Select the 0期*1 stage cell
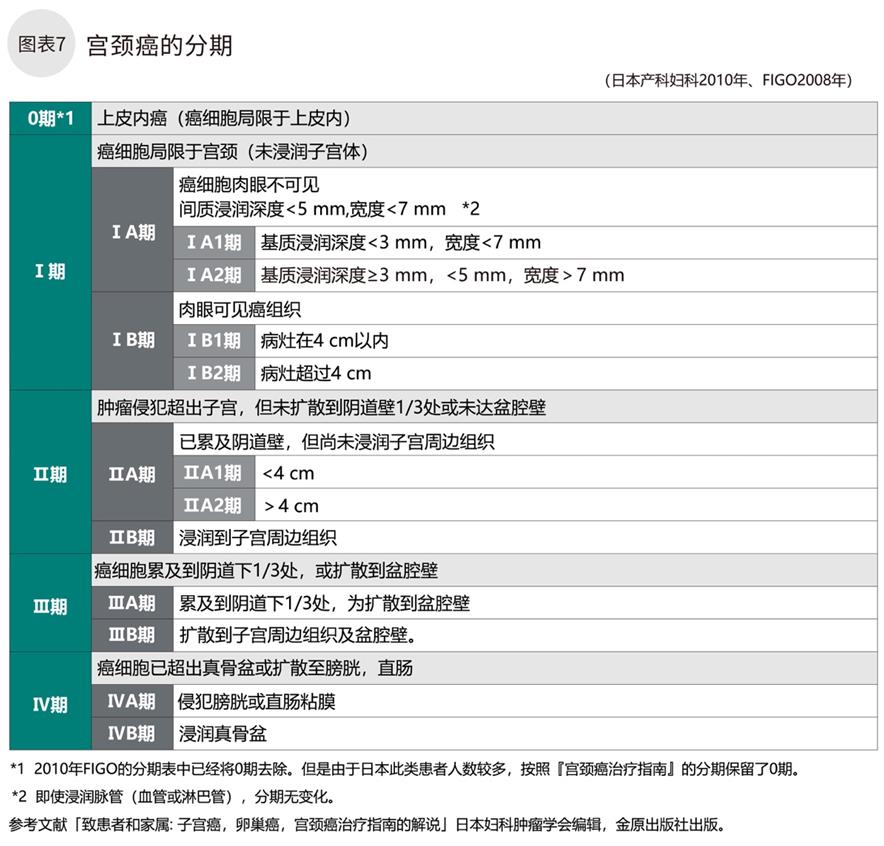The height and width of the screenshot is (846, 884). pyautogui.click(x=50, y=118)
